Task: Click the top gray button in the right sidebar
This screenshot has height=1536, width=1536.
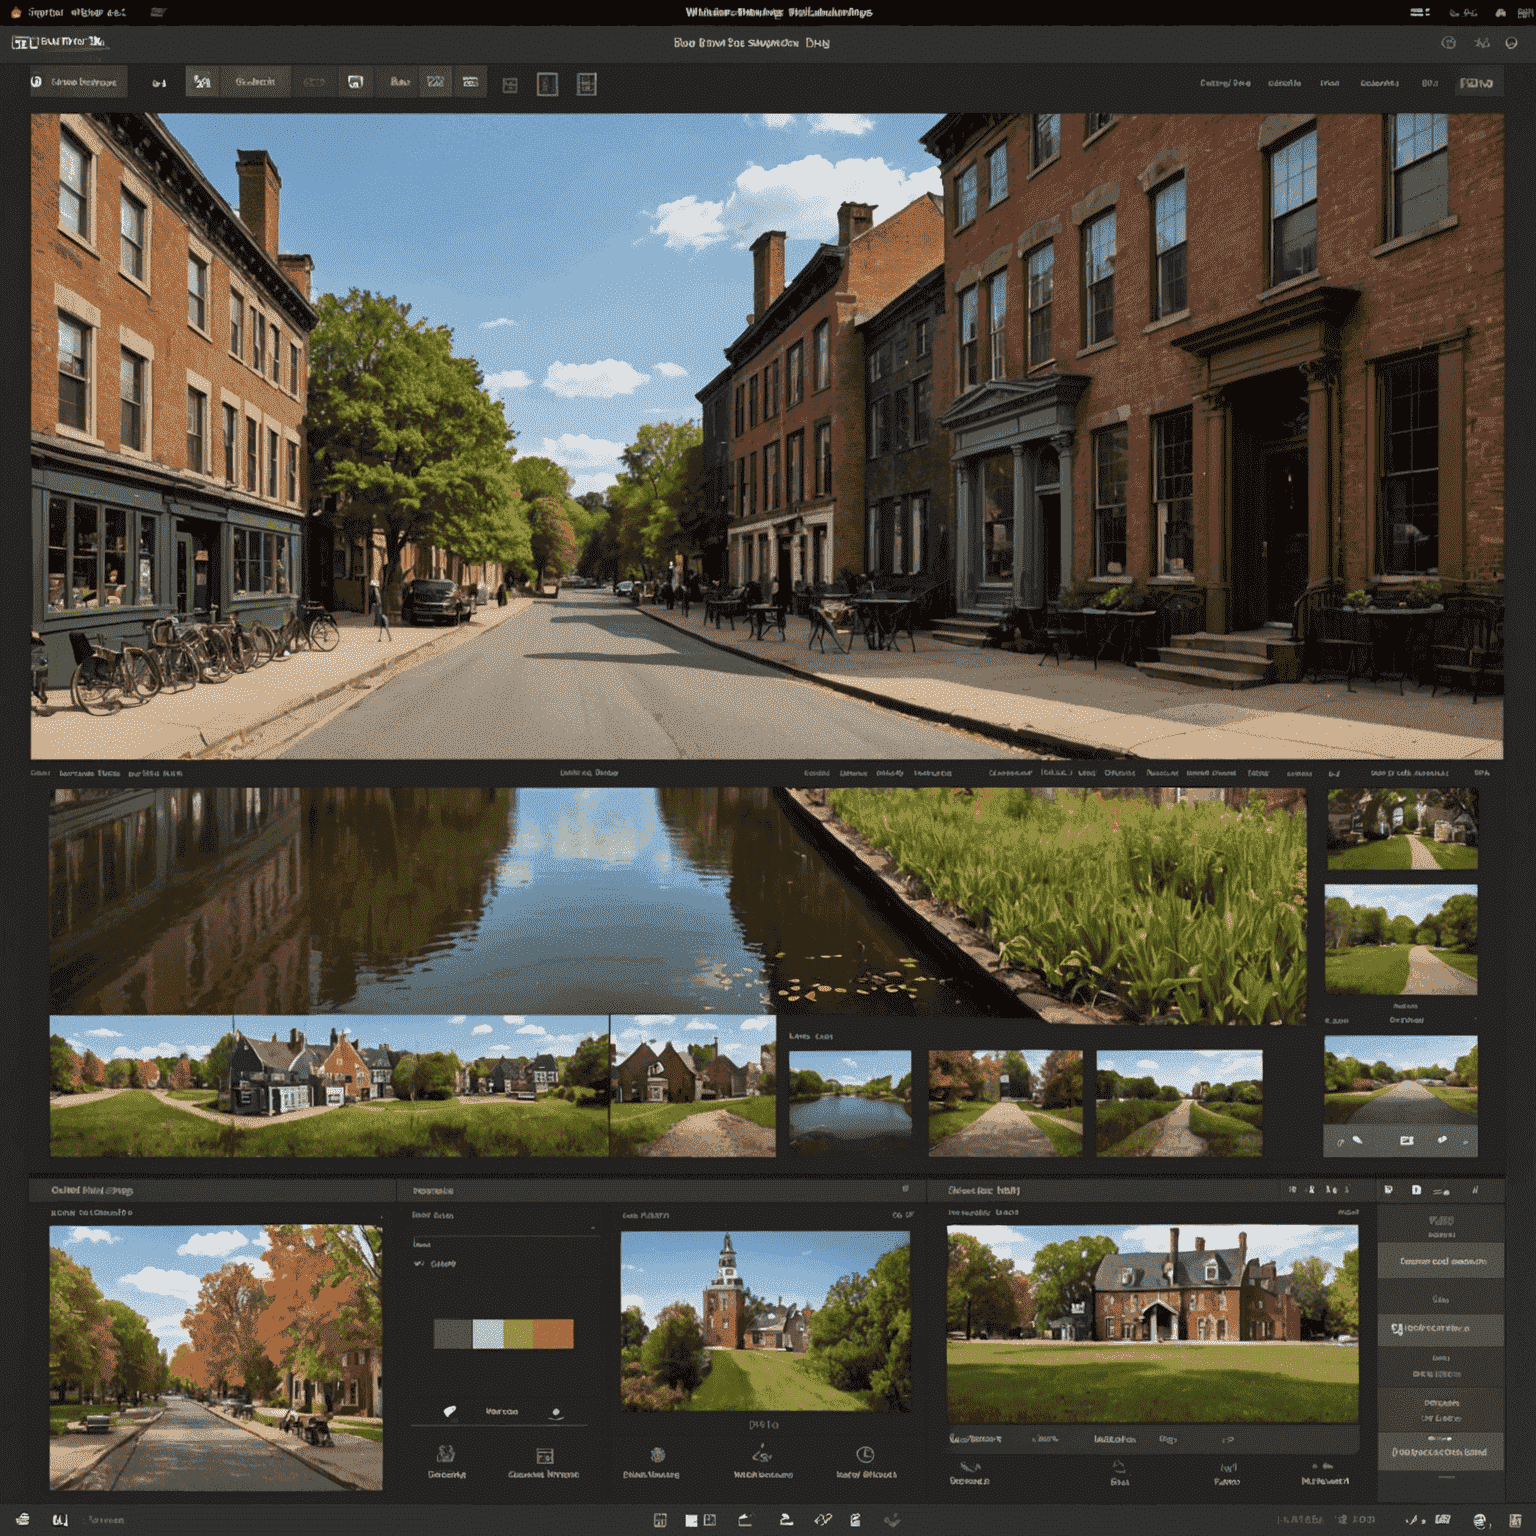Action: click(1441, 1261)
